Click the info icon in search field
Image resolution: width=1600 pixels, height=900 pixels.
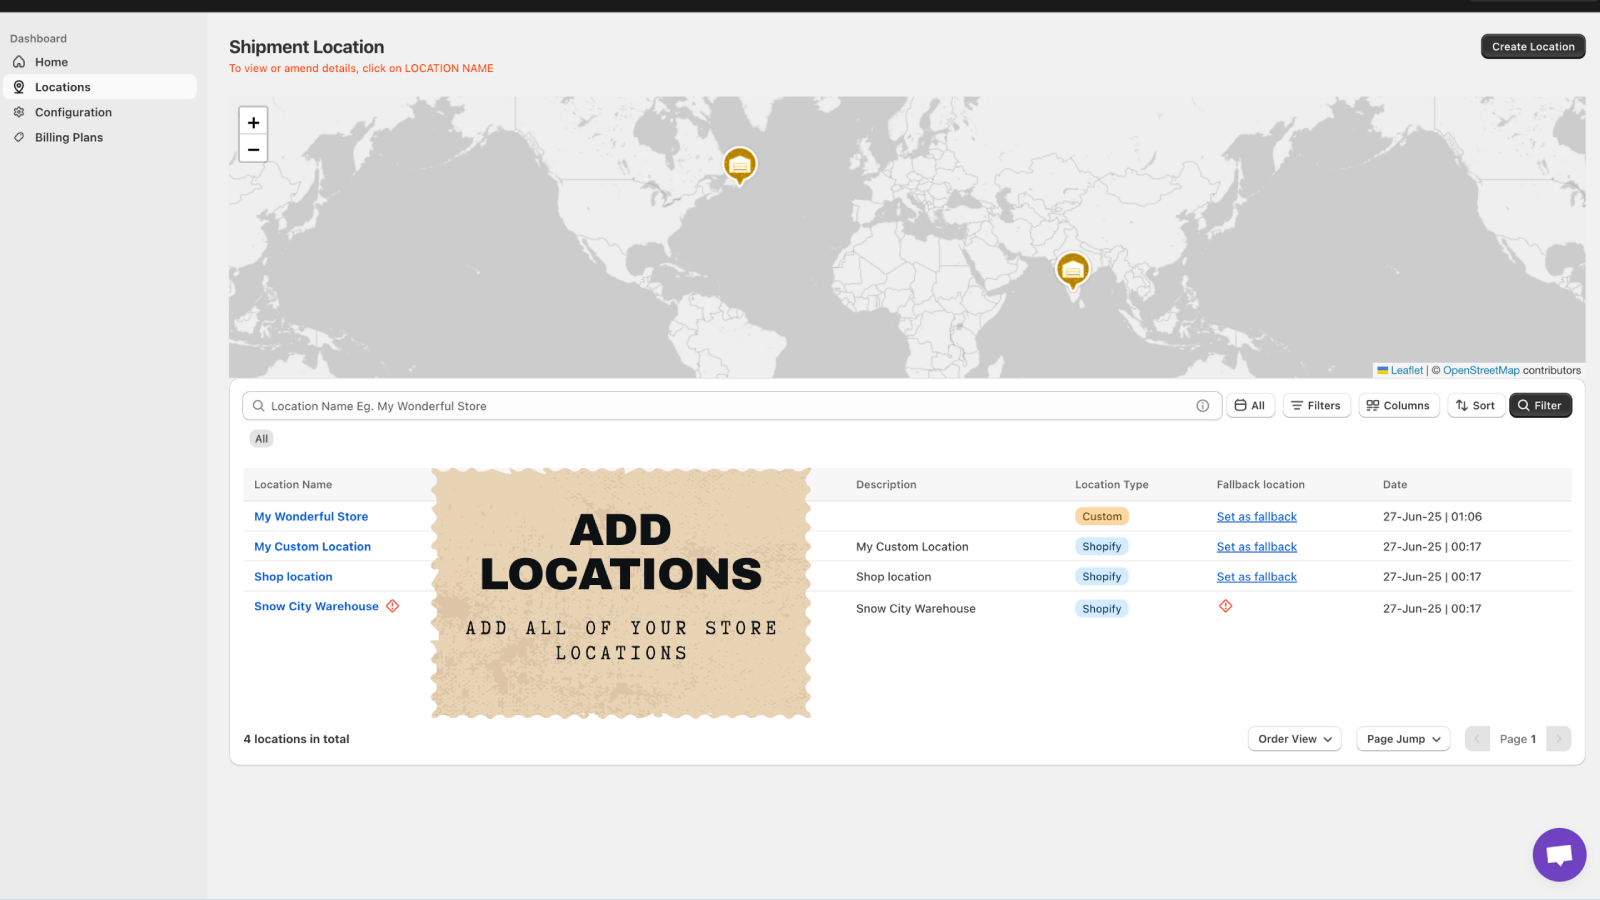1203,406
